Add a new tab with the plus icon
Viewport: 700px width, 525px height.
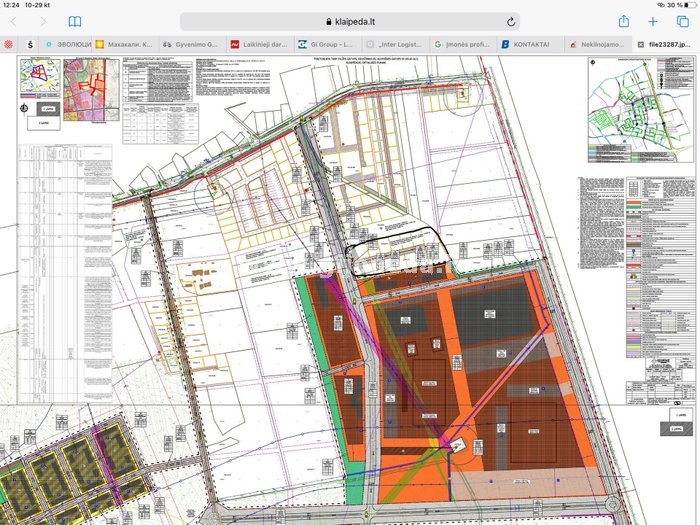pos(653,21)
